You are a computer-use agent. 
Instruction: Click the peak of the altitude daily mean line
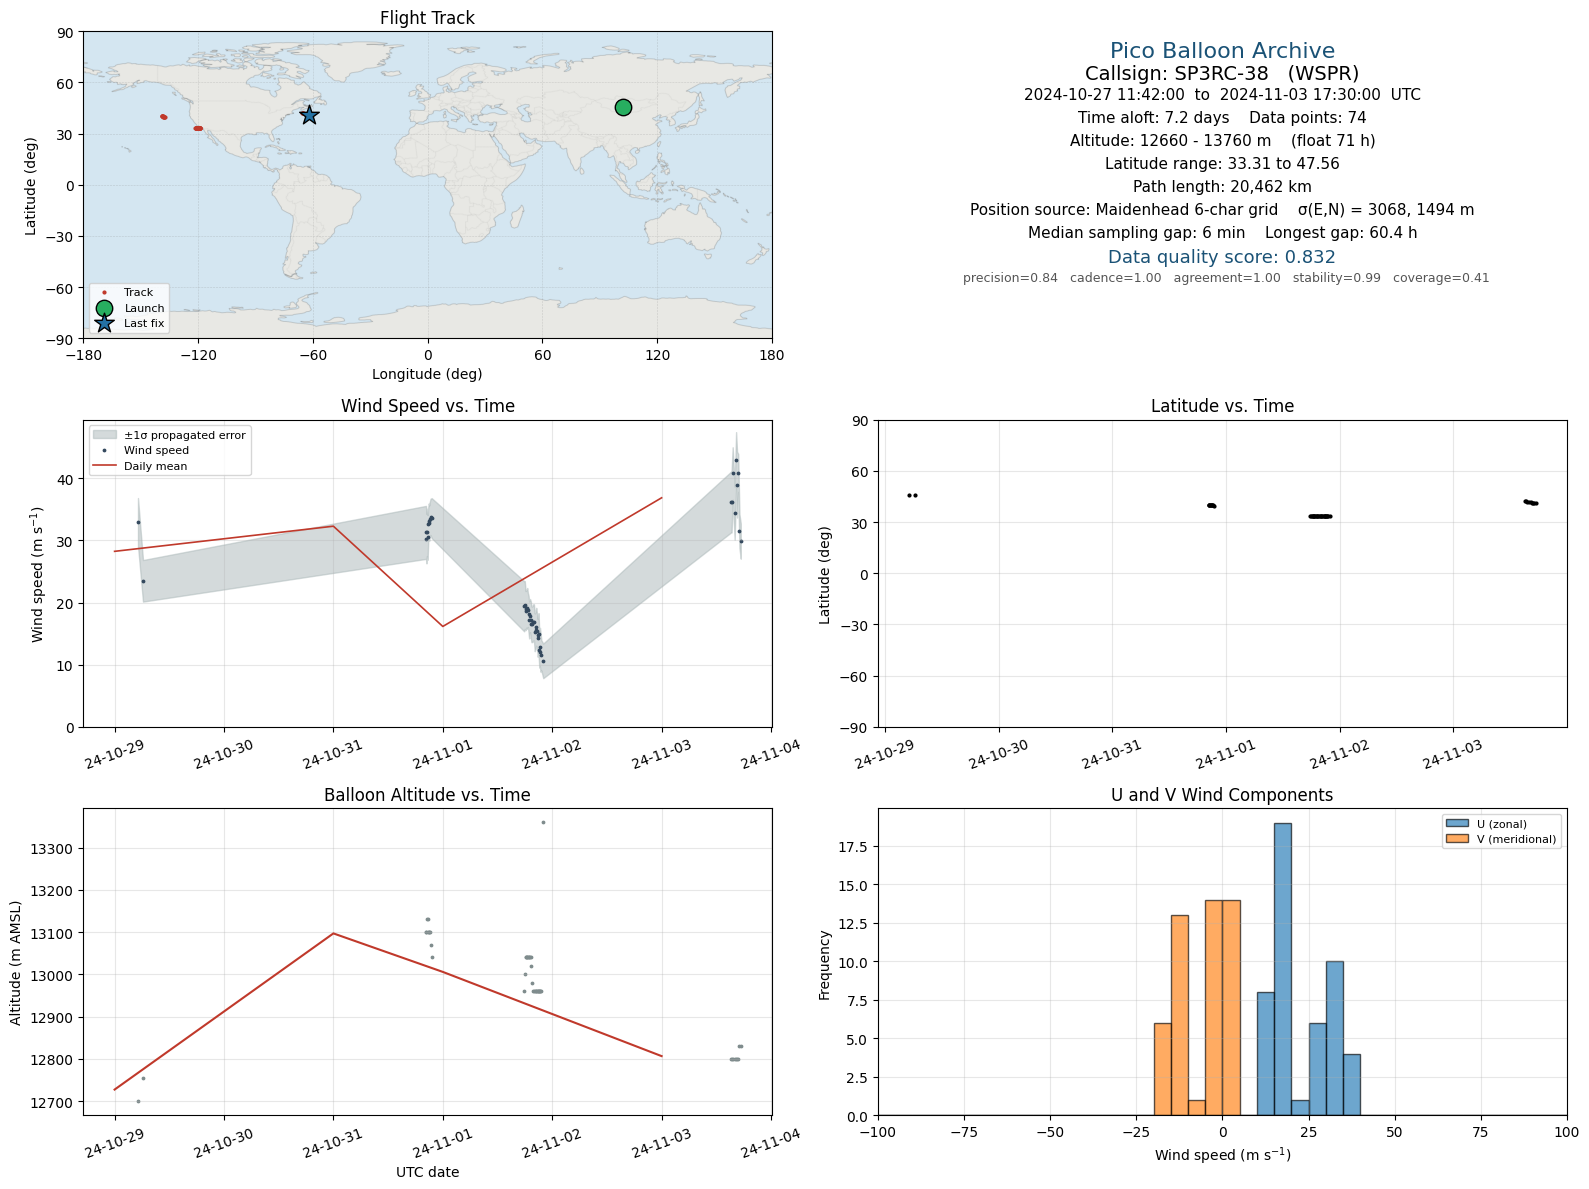[333, 933]
